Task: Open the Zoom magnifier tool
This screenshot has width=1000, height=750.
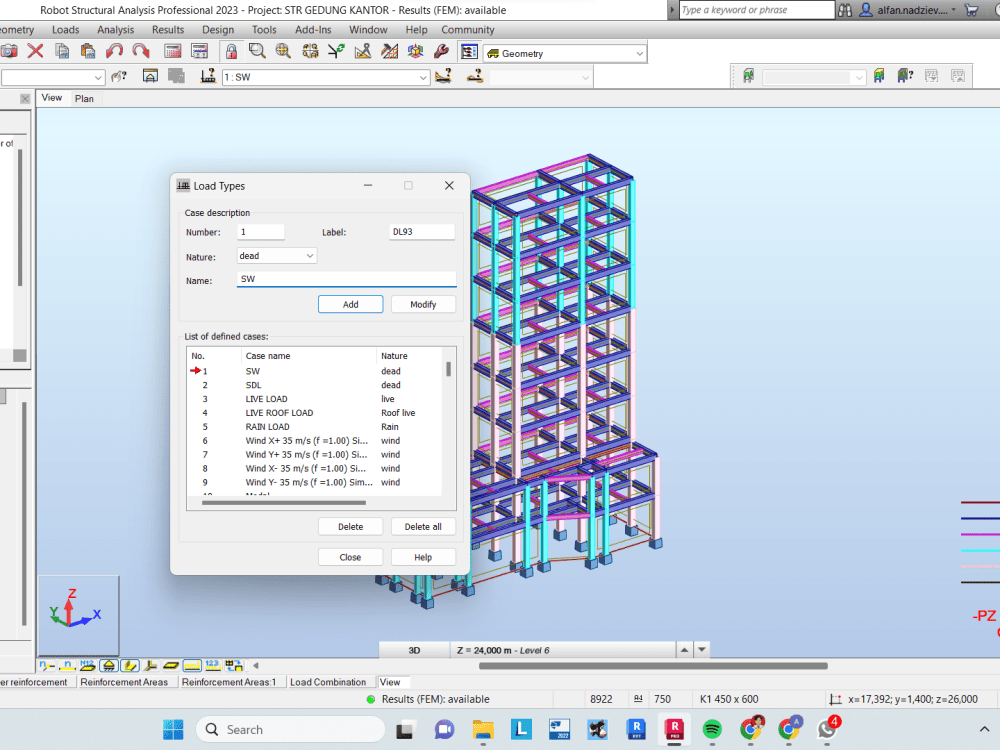Action: pos(256,51)
